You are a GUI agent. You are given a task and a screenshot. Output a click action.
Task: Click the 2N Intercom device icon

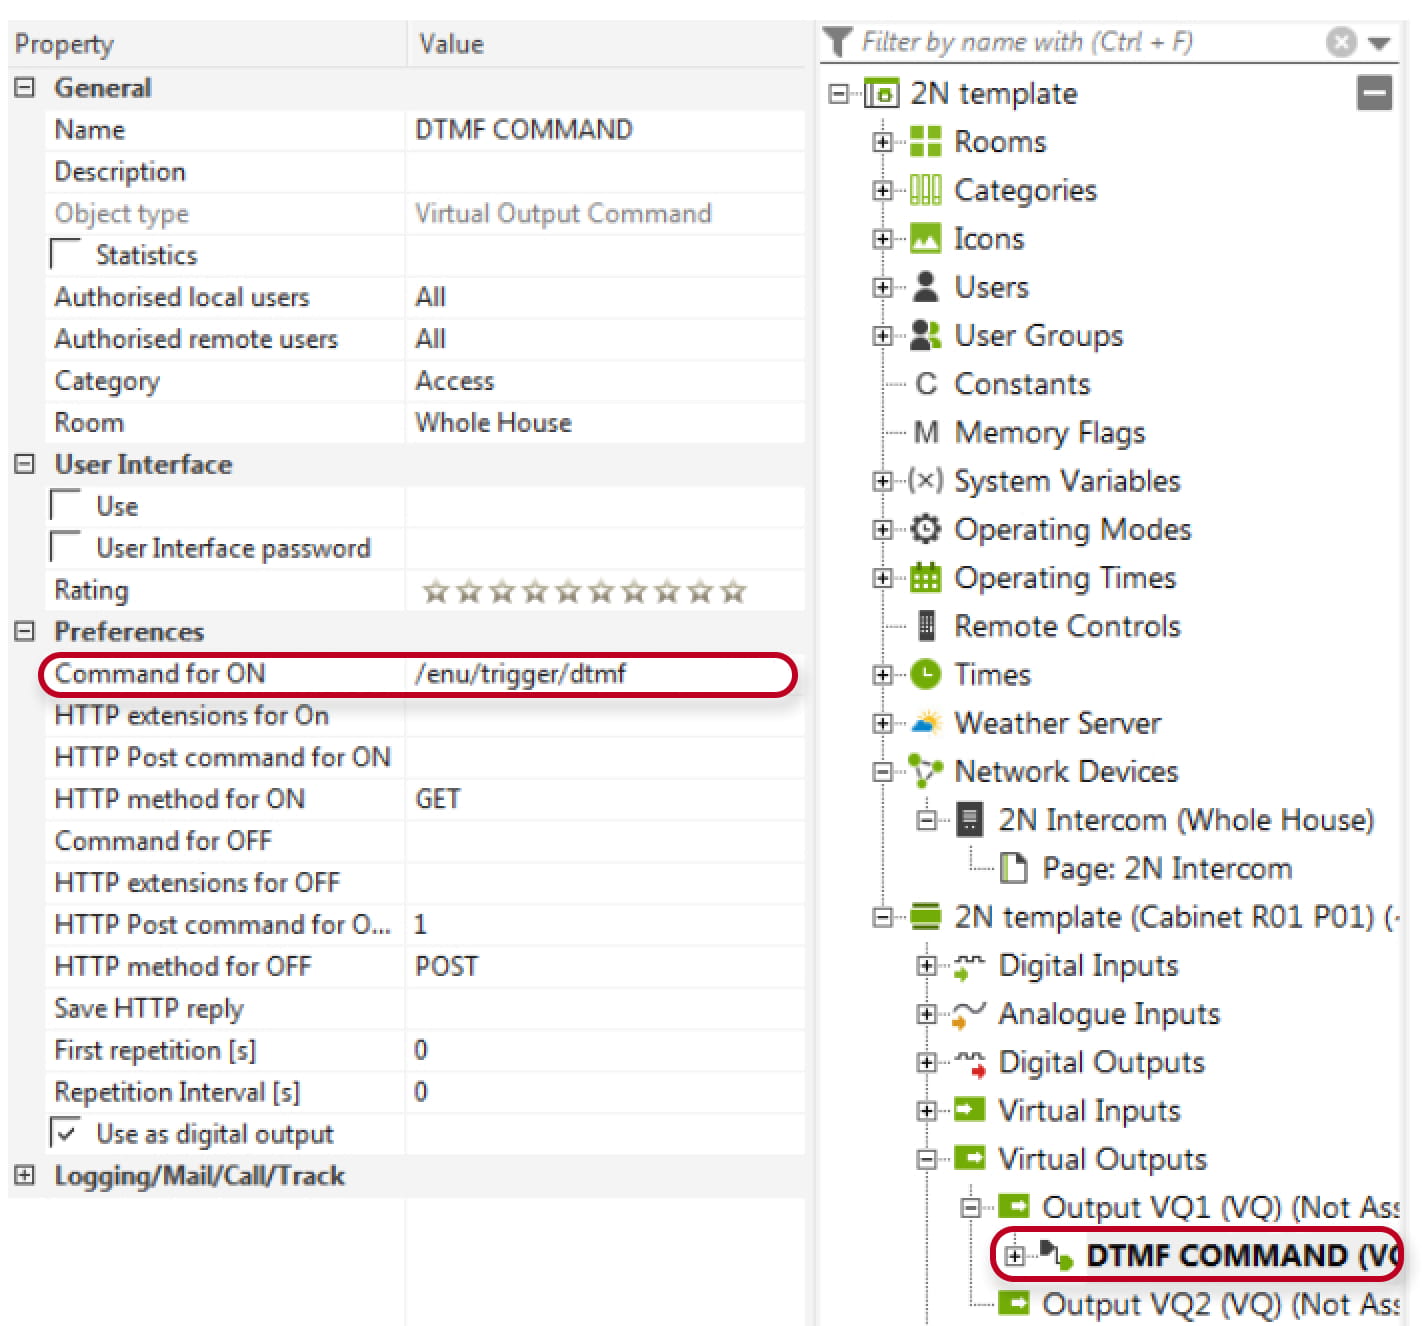tap(969, 819)
